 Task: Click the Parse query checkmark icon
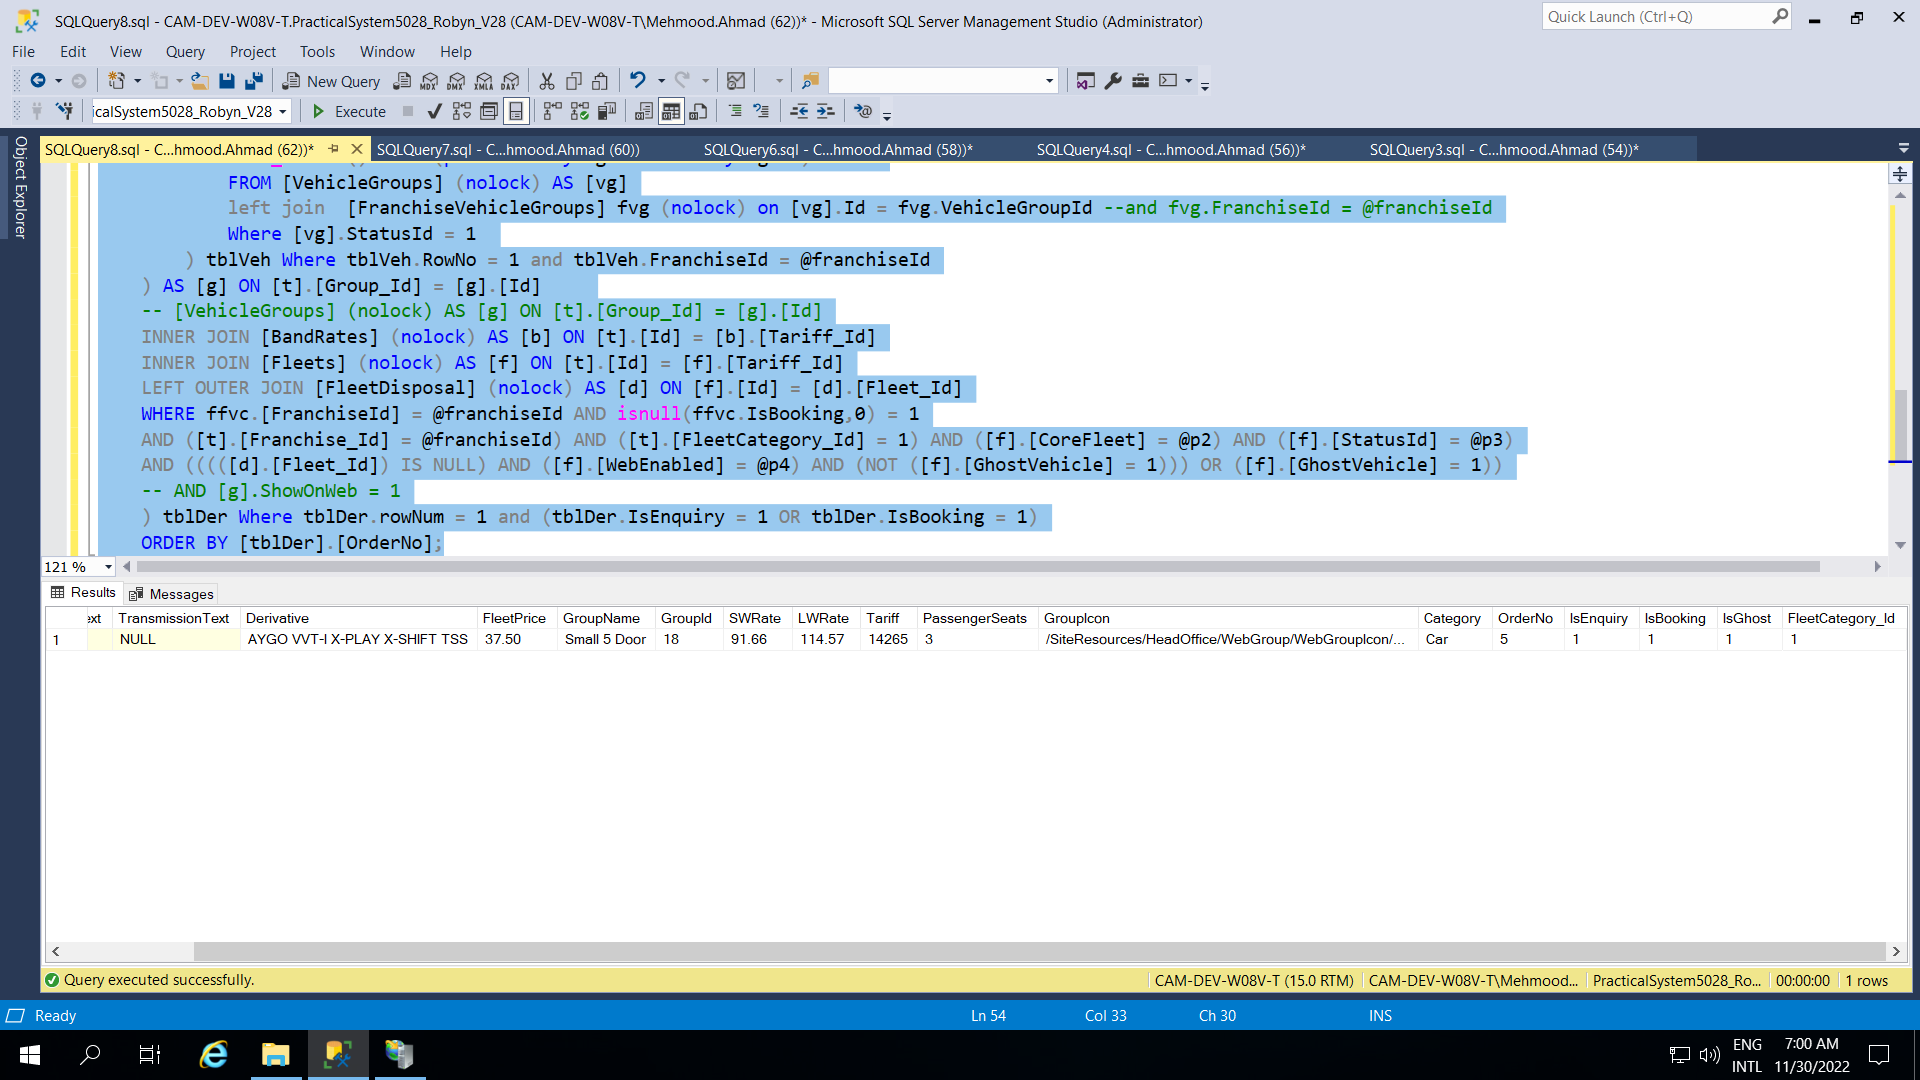coord(434,111)
